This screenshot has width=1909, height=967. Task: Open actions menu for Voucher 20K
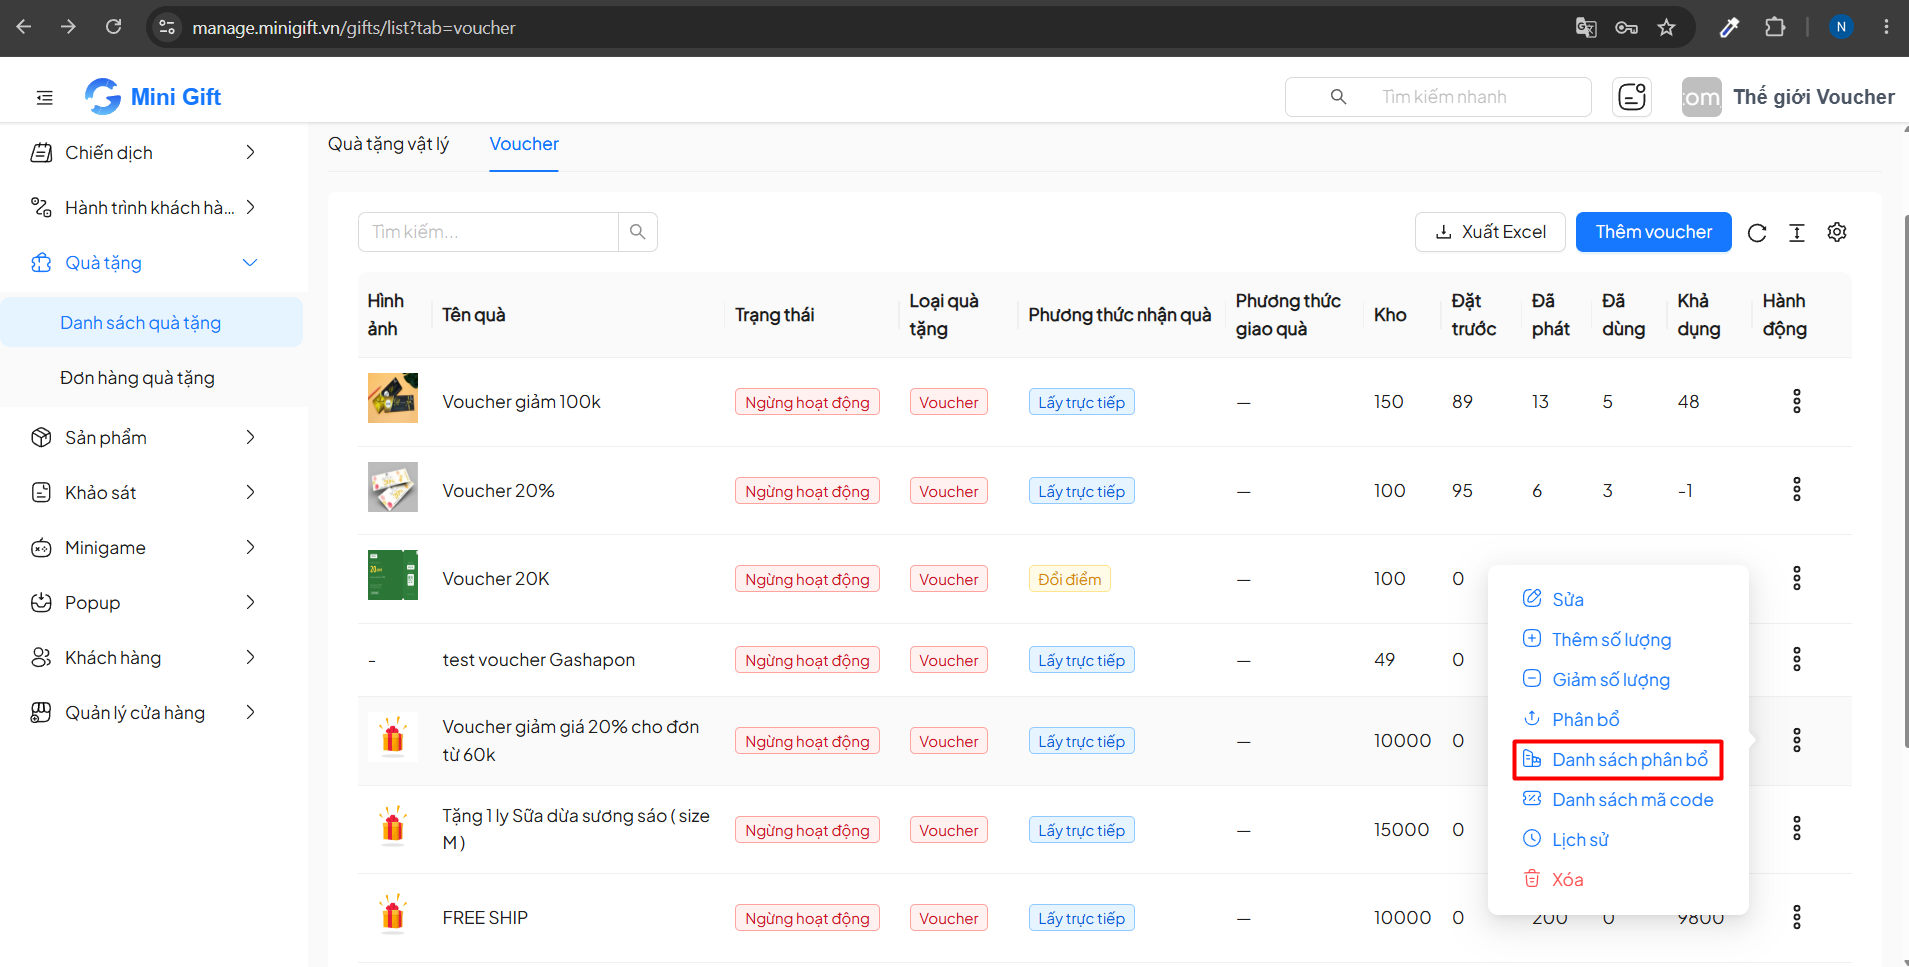coord(1797,578)
